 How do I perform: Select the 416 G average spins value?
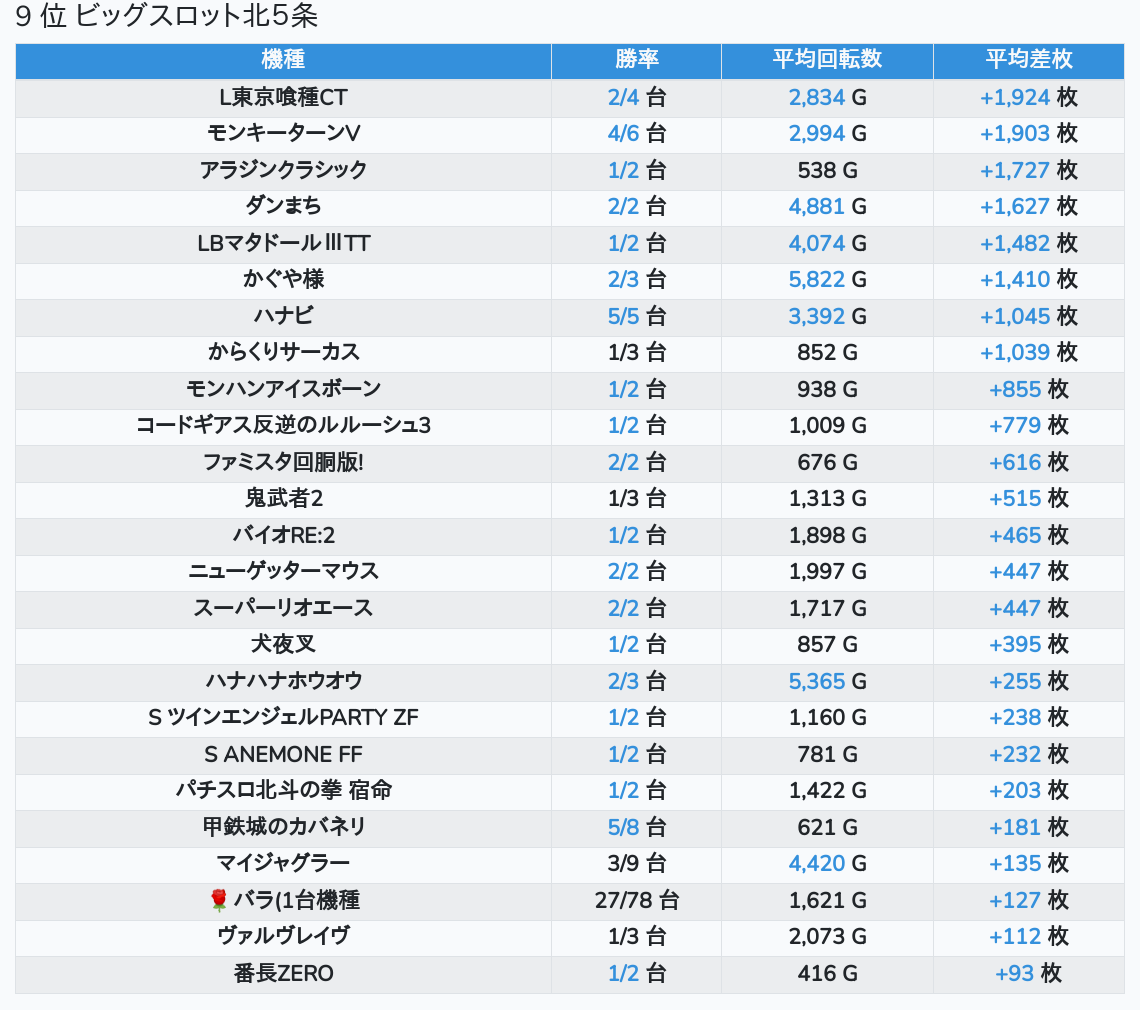pyautogui.click(x=827, y=974)
